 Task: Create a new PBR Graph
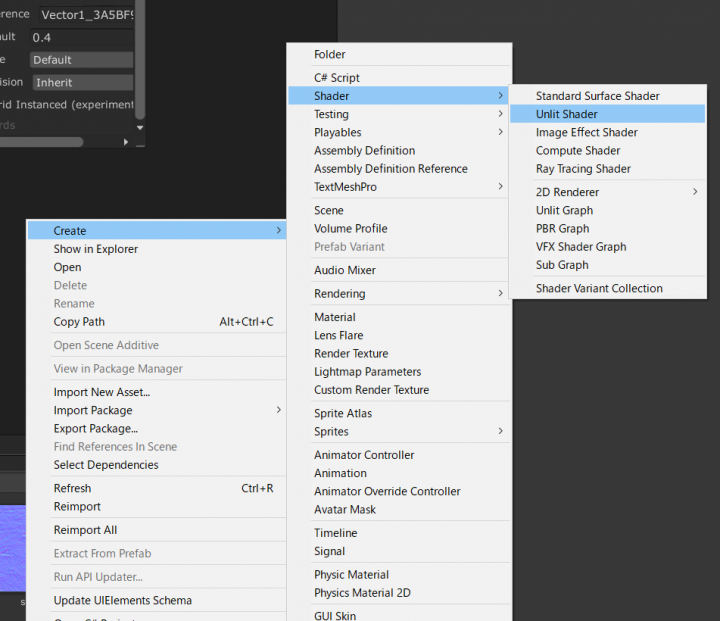562,229
